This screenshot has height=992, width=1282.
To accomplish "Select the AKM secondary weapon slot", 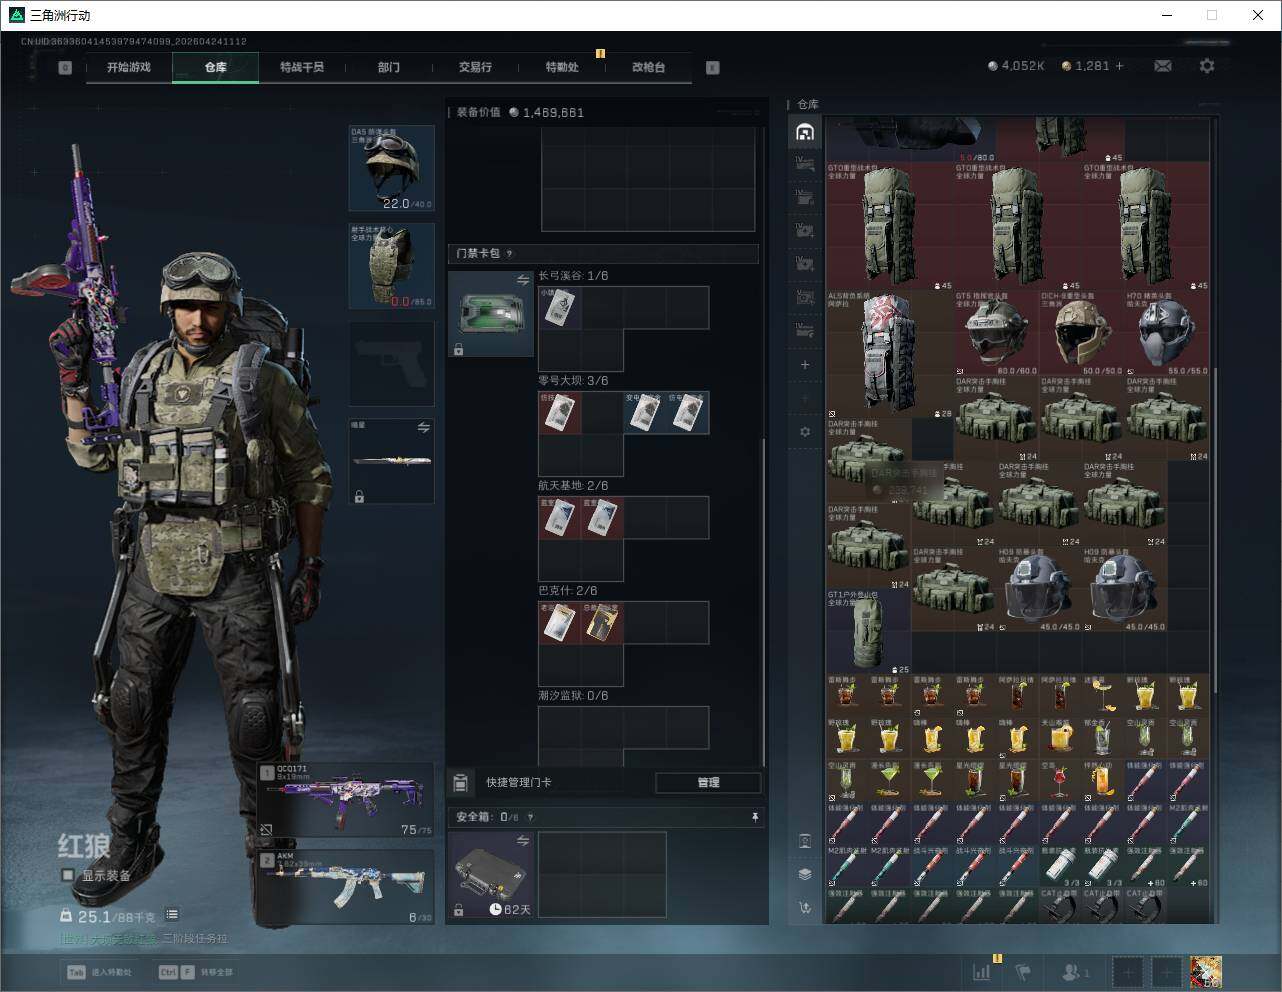I will tap(346, 888).
